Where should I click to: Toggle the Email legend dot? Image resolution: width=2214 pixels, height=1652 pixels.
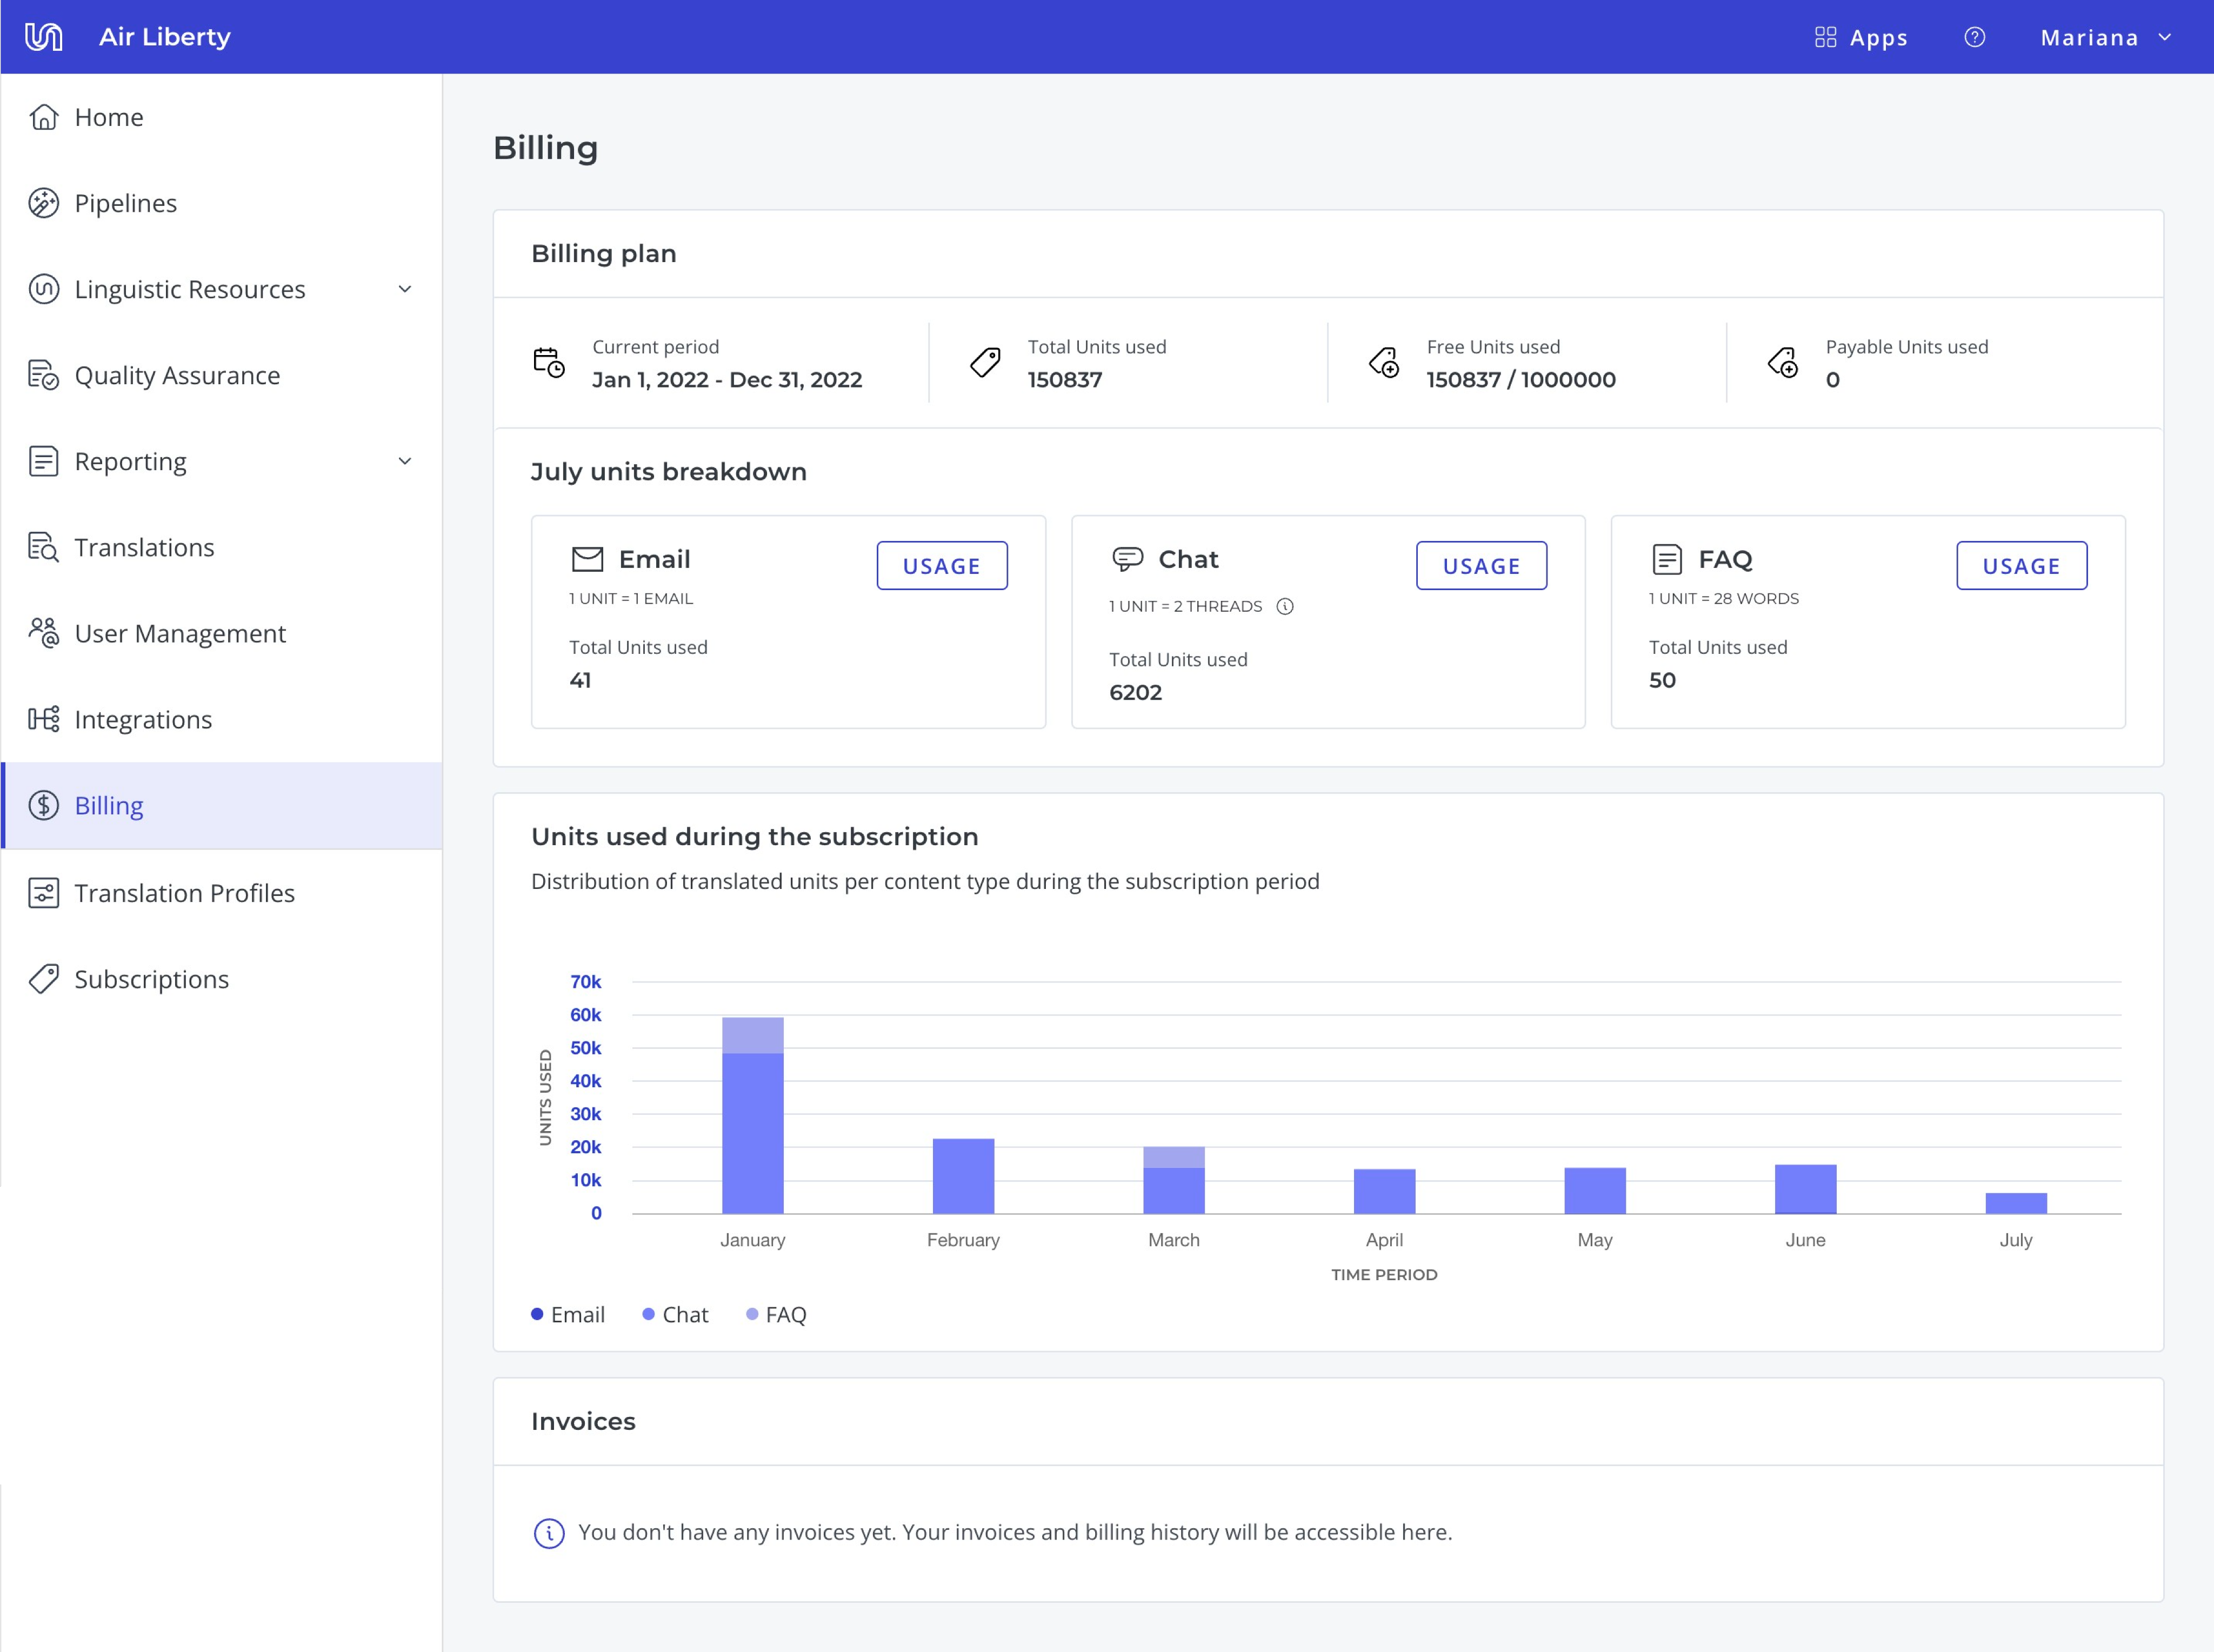pos(537,1314)
